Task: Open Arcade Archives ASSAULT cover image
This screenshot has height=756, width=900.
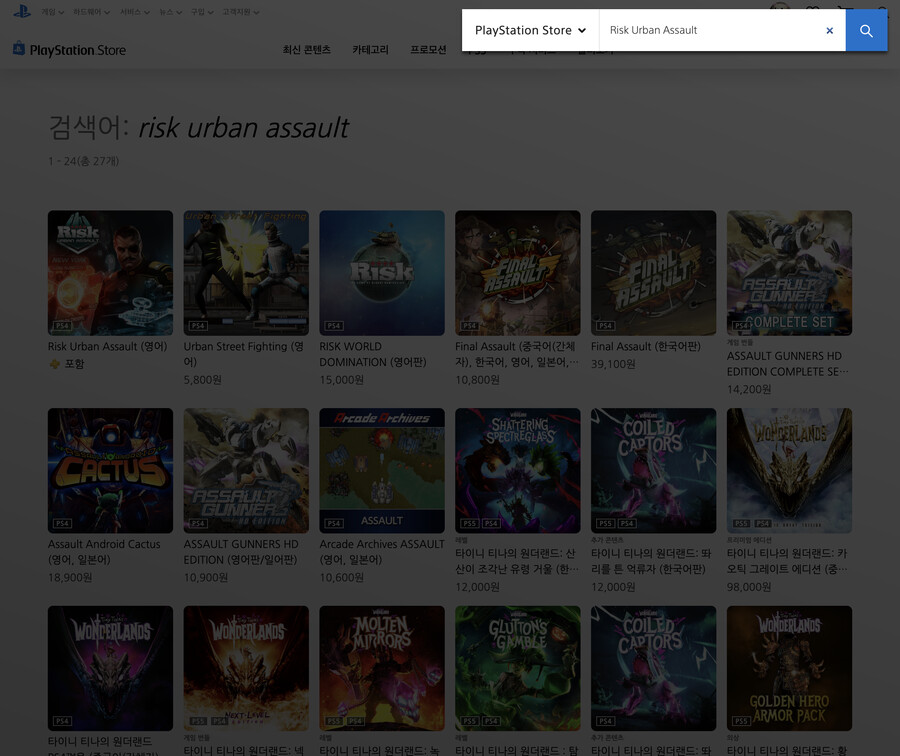Action: tap(382, 470)
